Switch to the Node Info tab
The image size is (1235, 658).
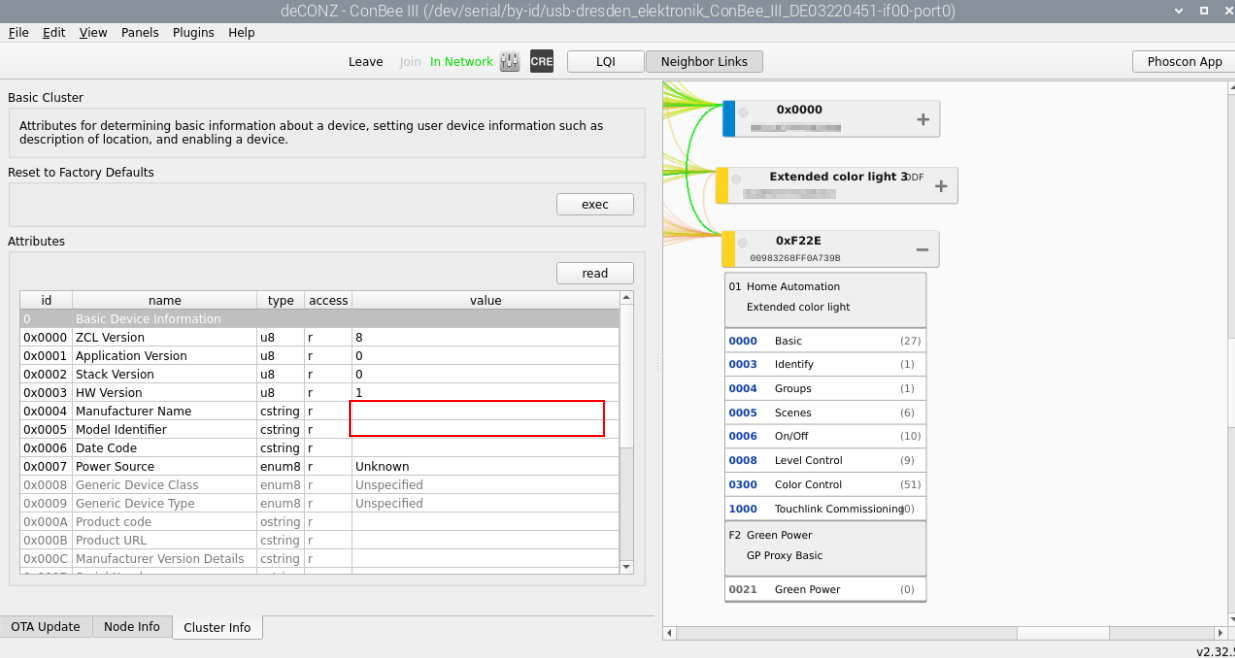click(132, 627)
